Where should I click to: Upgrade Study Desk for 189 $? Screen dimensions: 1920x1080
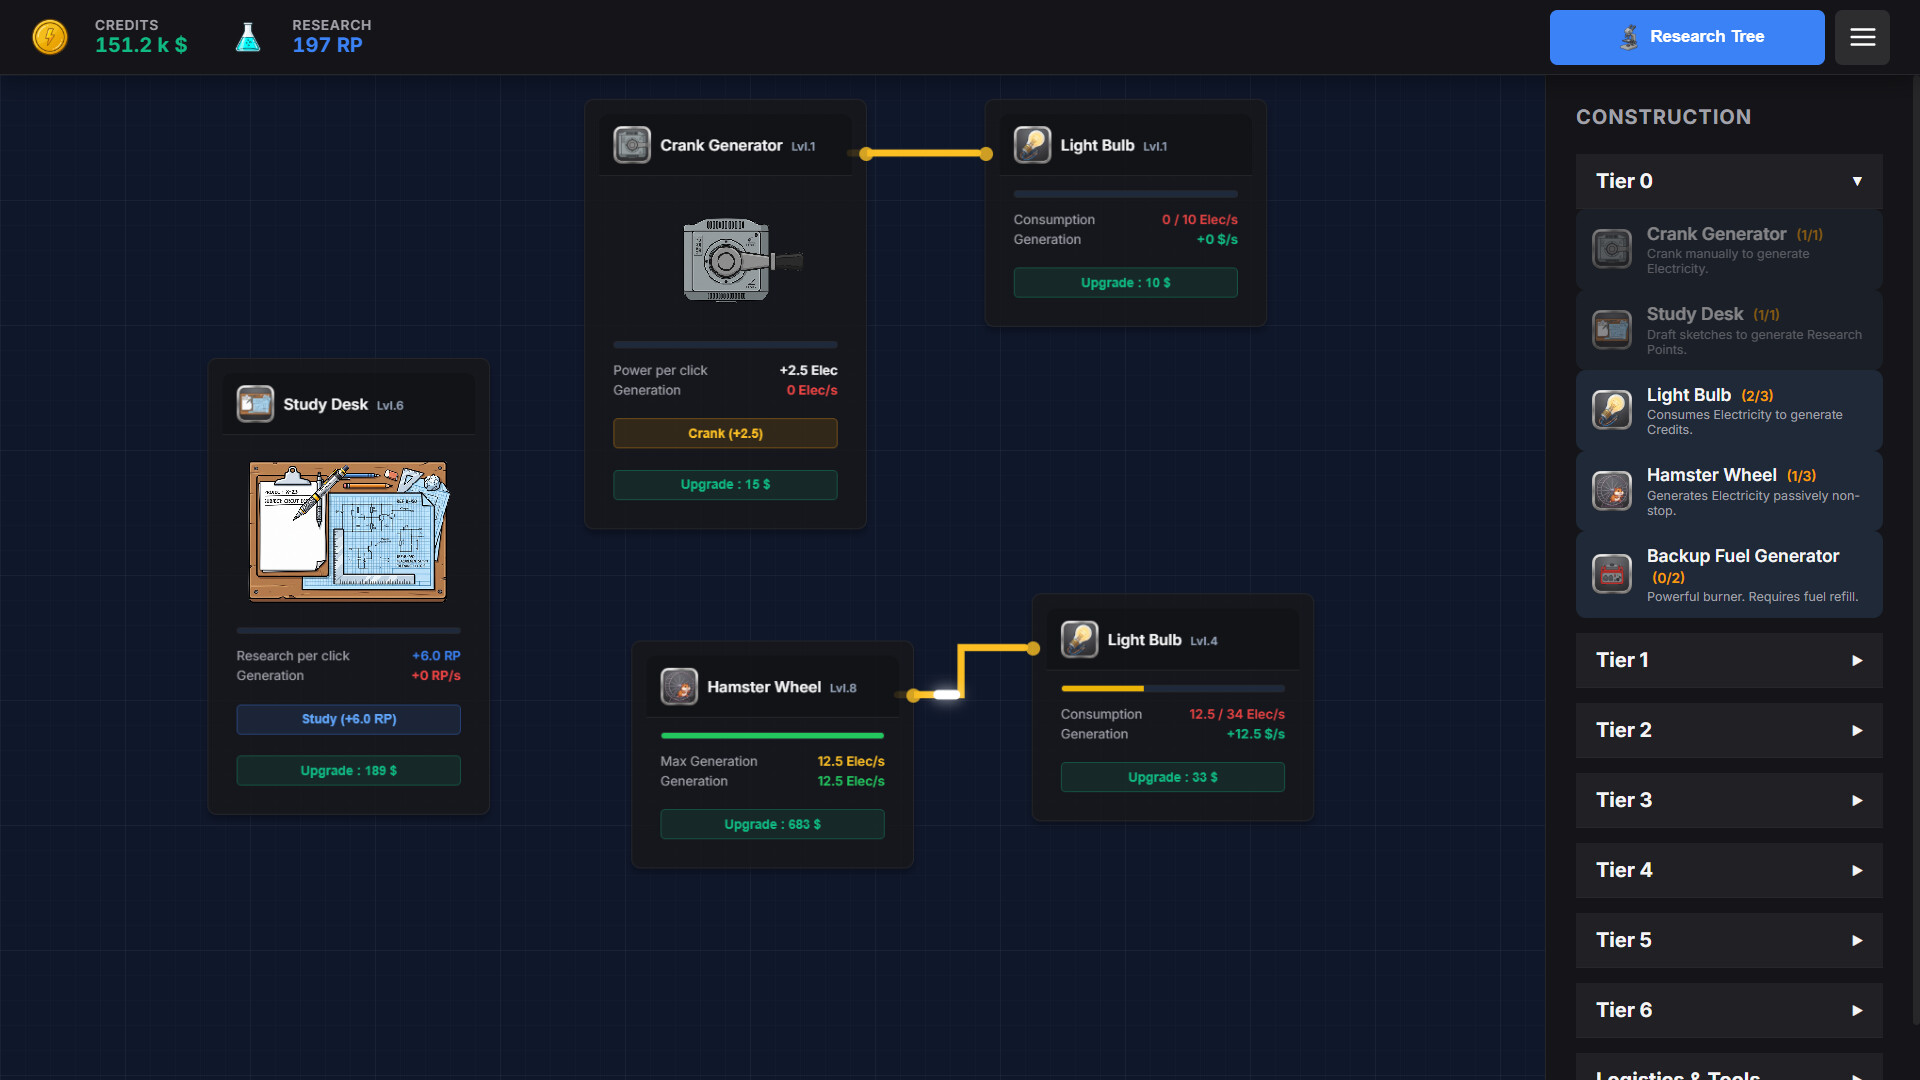[x=348, y=771]
